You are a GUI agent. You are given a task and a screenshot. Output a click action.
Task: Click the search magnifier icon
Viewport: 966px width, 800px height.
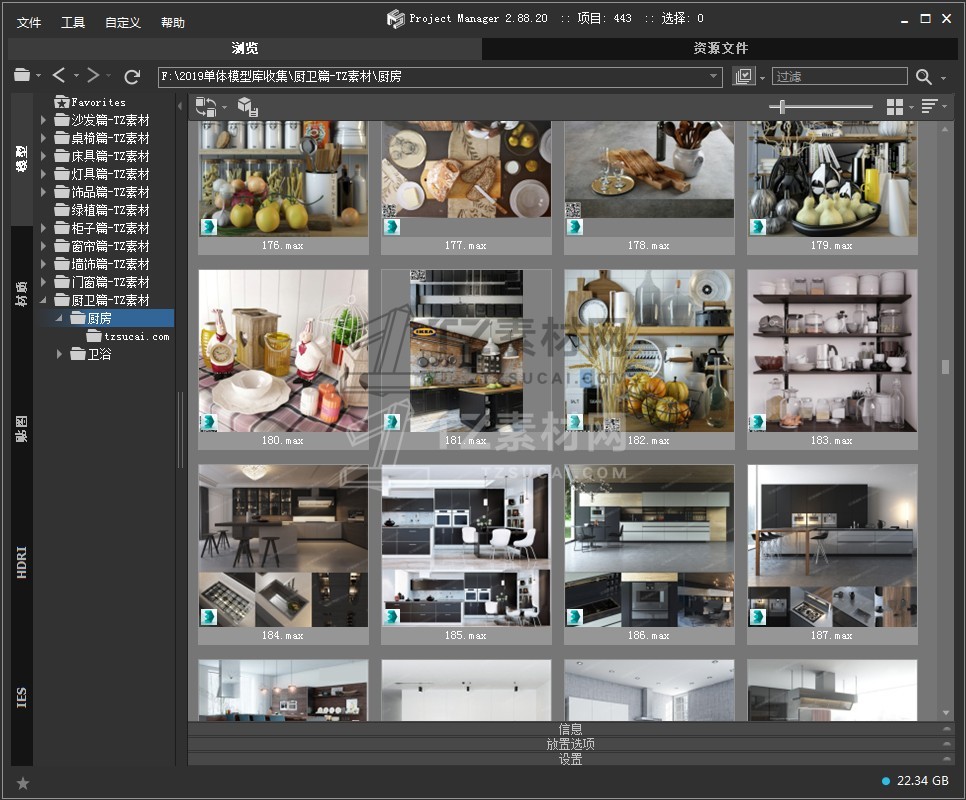pyautogui.click(x=923, y=77)
